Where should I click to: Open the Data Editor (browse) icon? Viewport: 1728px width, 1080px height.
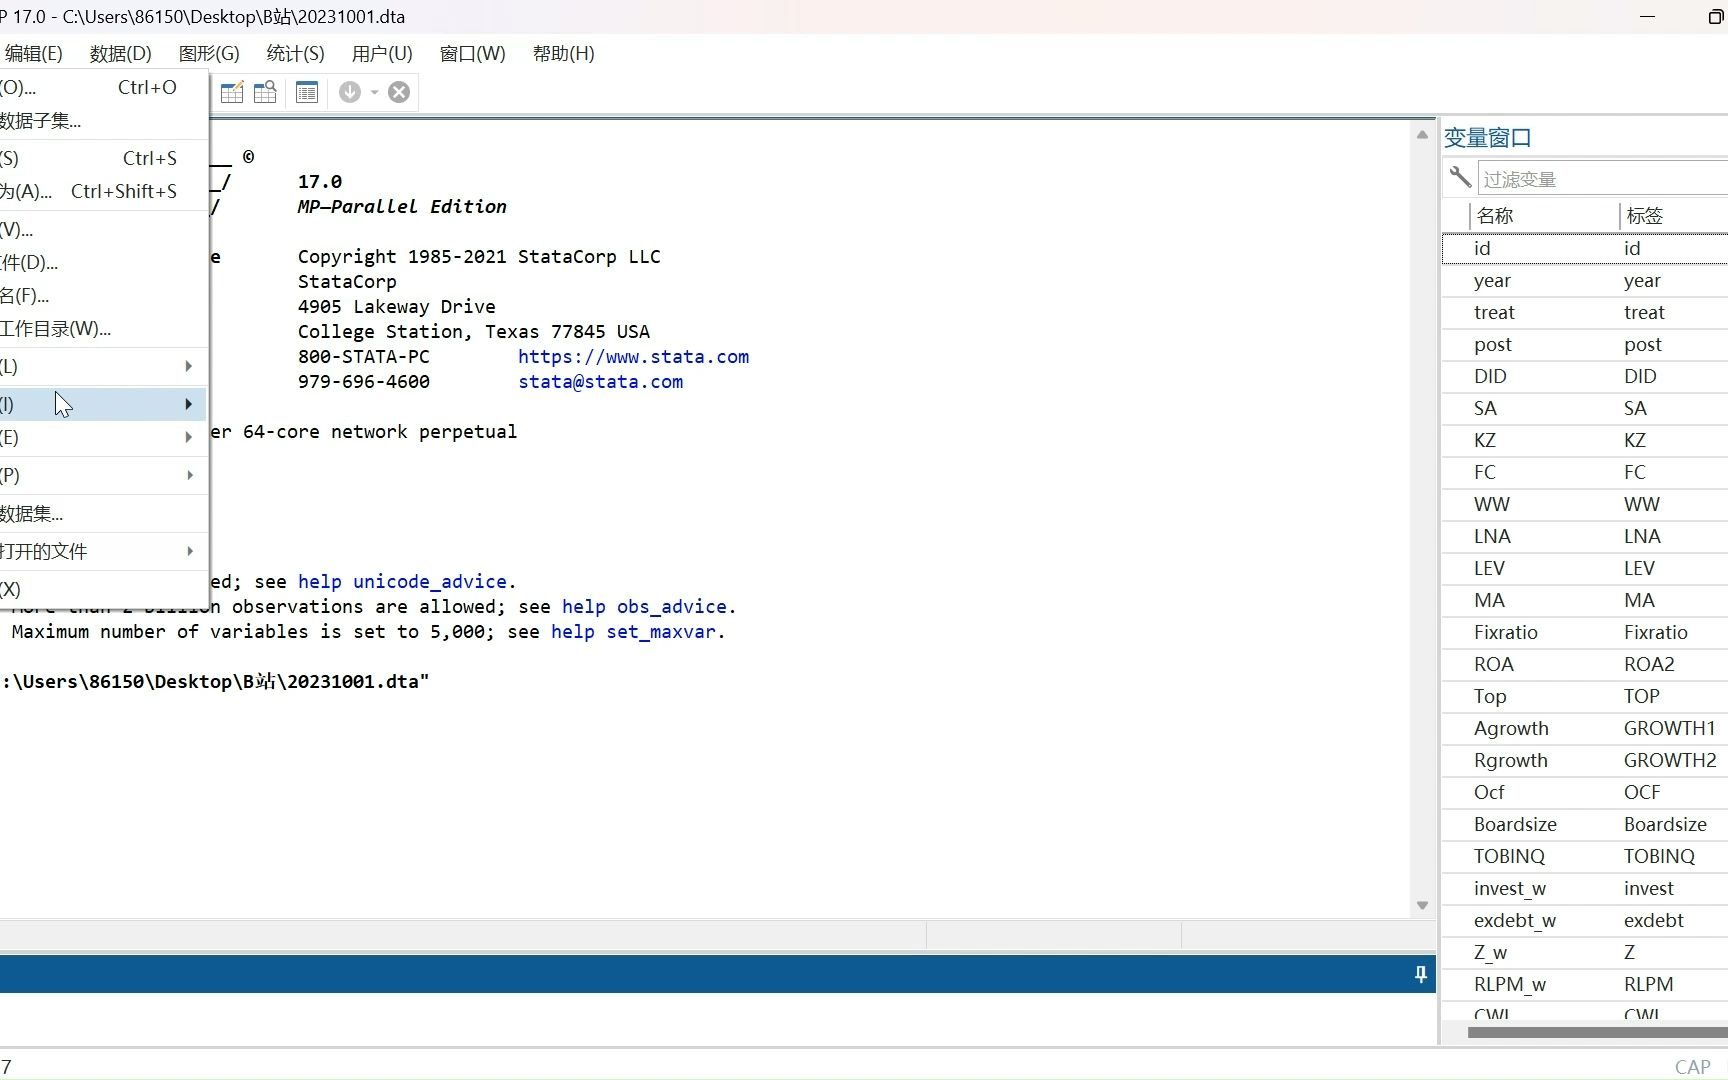(265, 92)
